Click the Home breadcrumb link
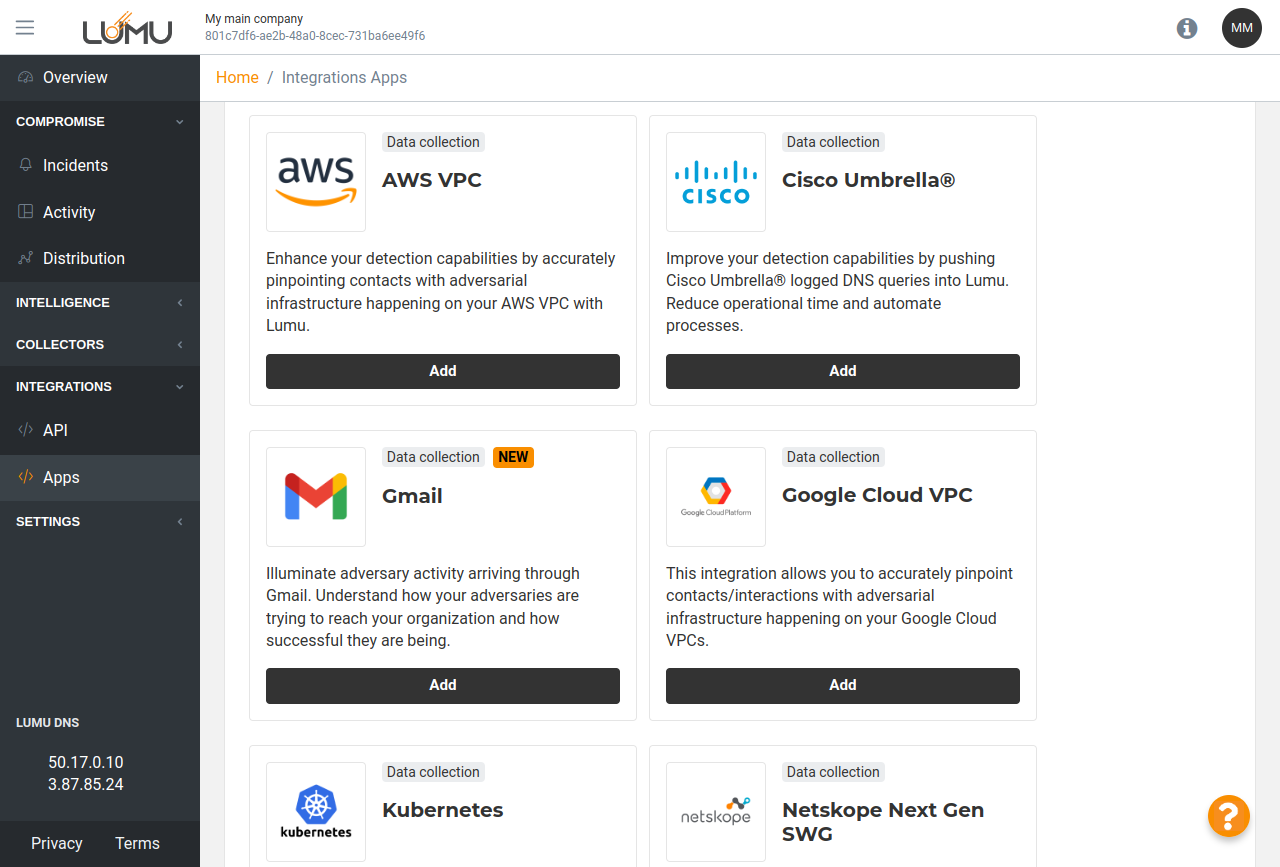Image resolution: width=1280 pixels, height=867 pixels. click(237, 78)
